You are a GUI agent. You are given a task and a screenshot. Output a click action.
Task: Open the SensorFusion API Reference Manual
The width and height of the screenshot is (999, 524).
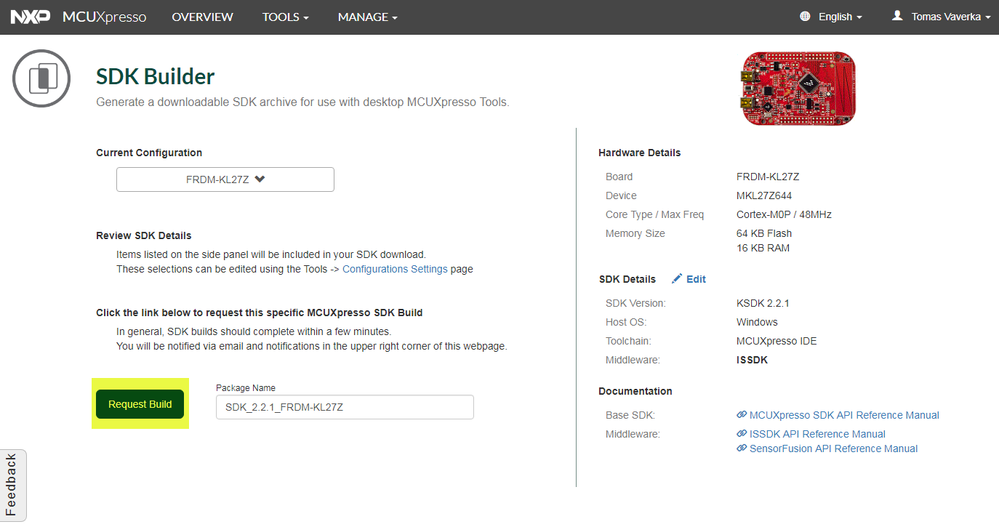[x=833, y=449]
